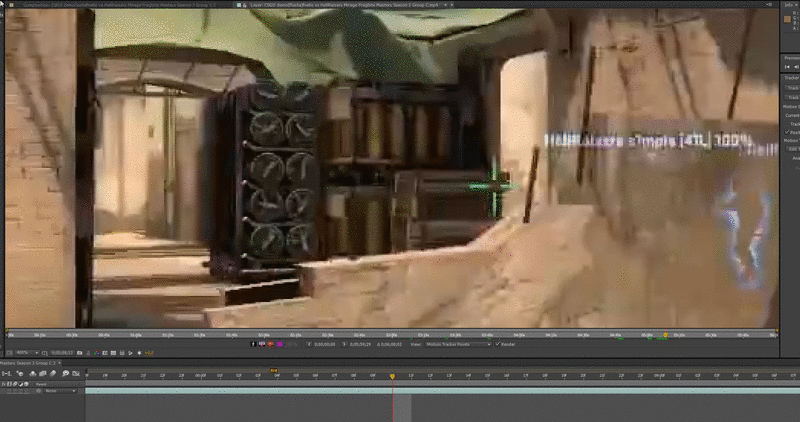Click the layer viewer time ruler bar
Viewport: 800px width, 422px height.
(392, 335)
